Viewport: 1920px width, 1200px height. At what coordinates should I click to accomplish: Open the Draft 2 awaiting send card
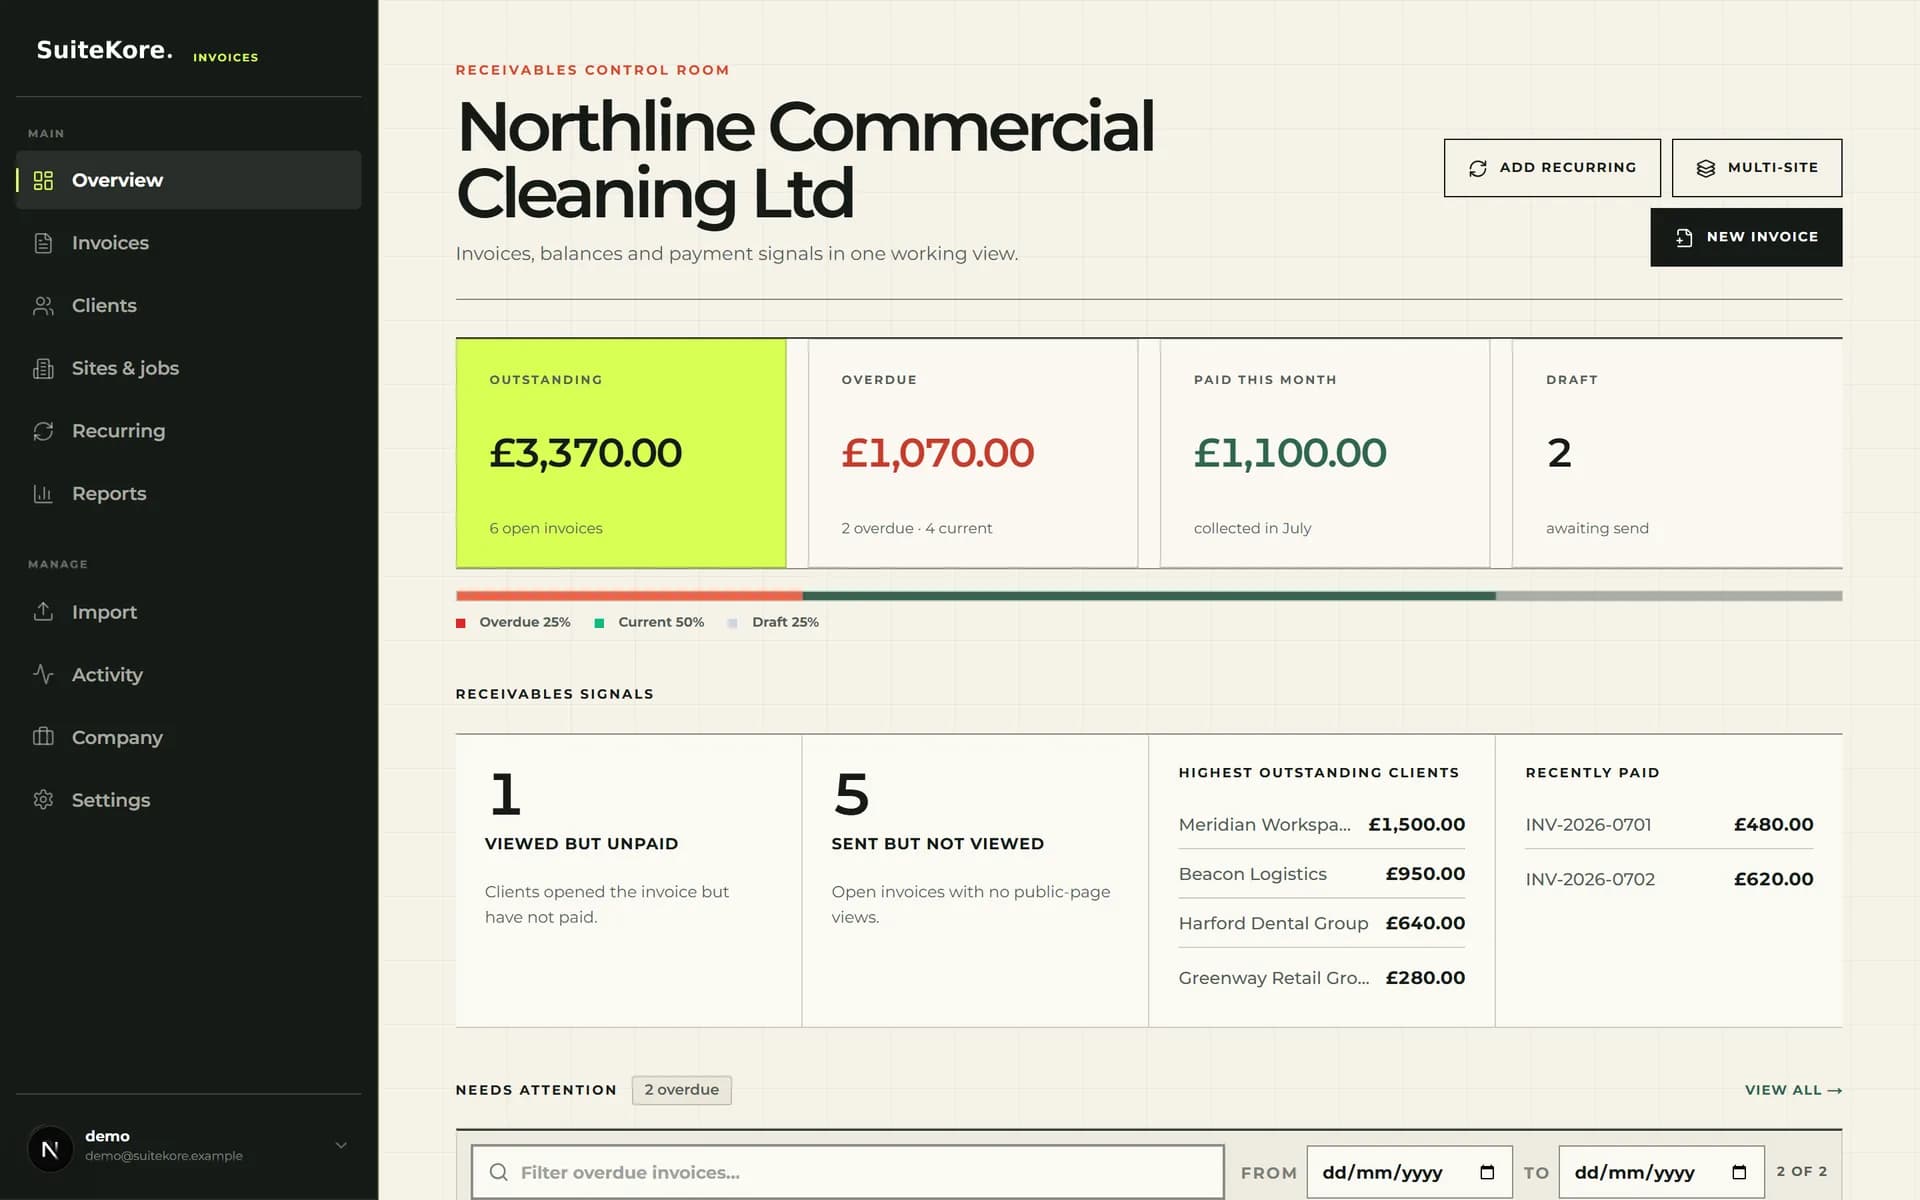(1677, 453)
